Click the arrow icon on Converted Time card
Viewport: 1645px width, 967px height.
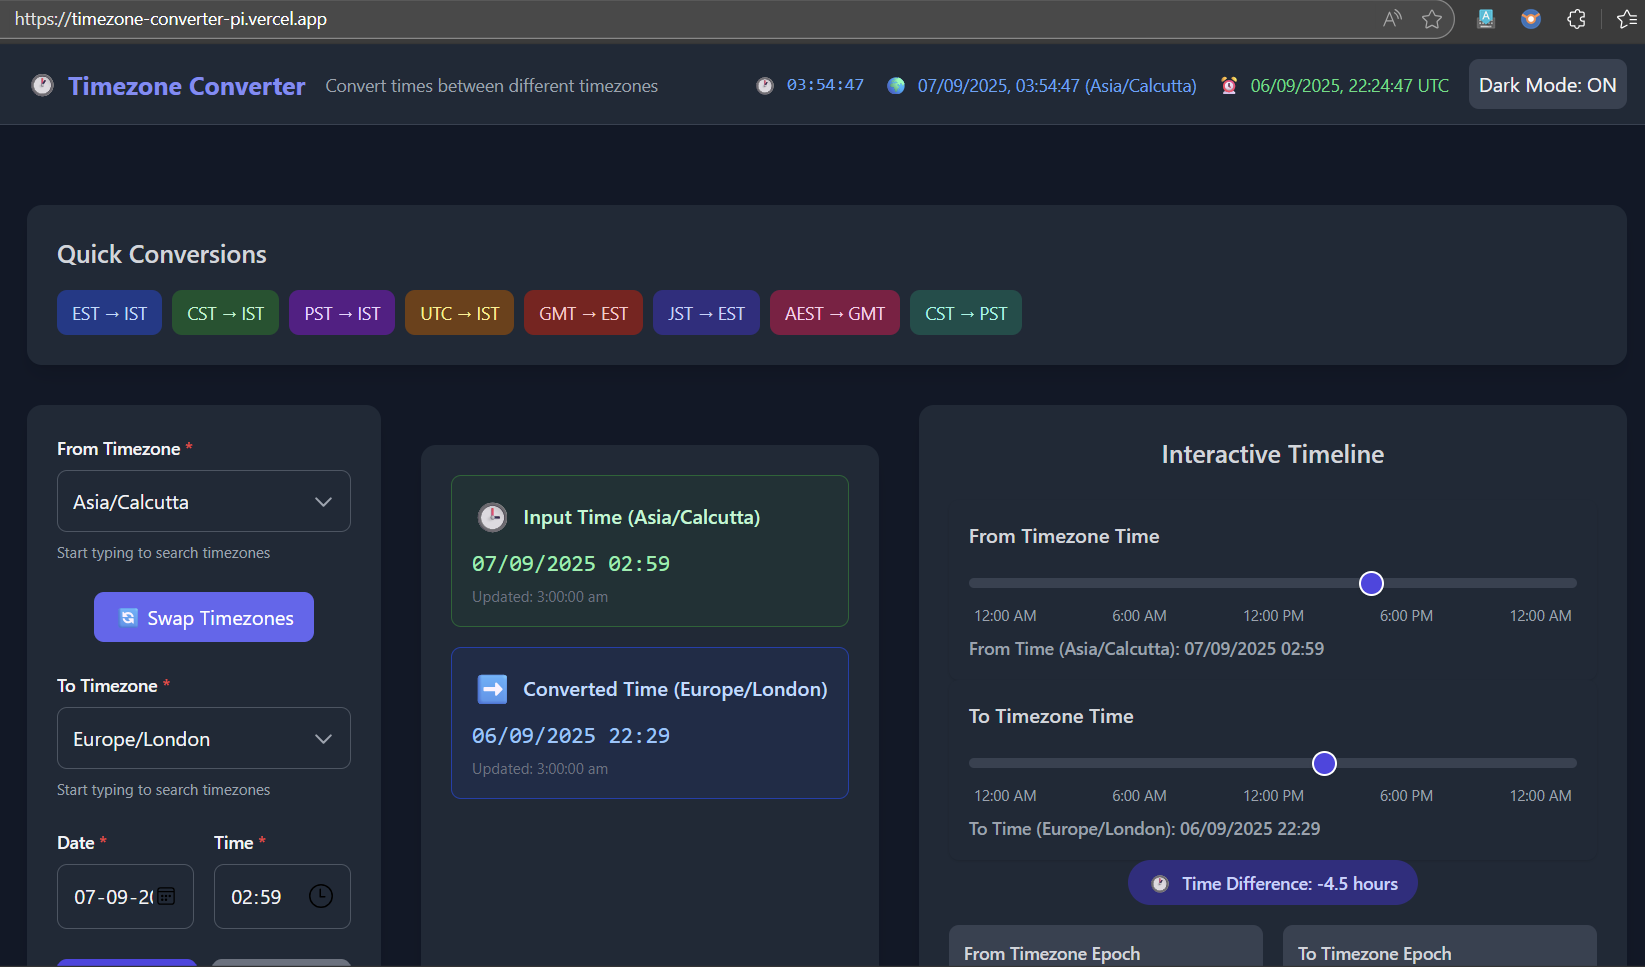pos(492,688)
